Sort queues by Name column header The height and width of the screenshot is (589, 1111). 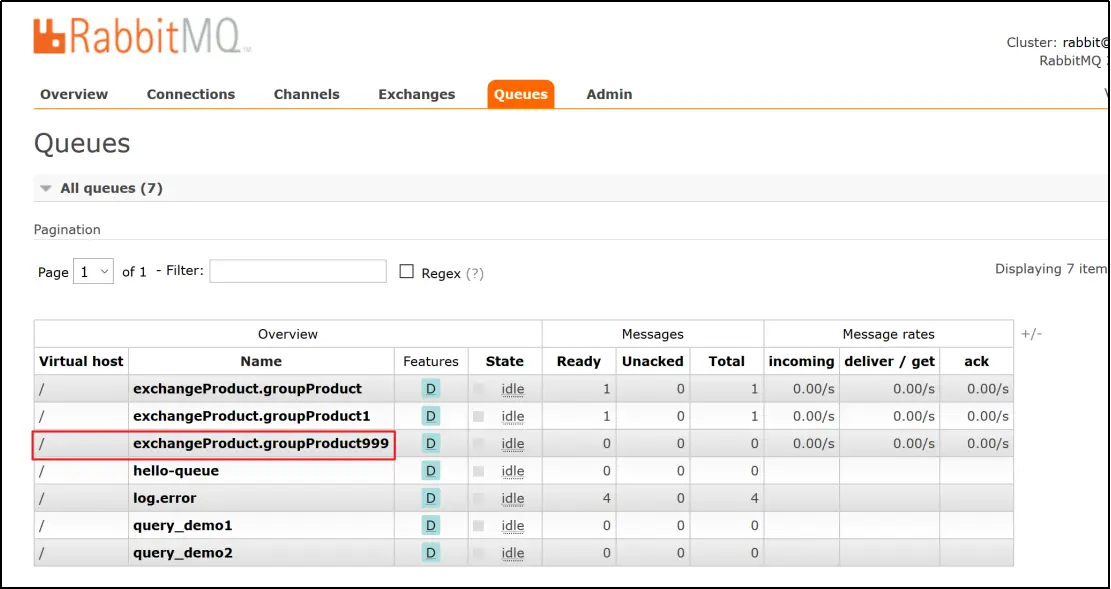[x=261, y=361]
